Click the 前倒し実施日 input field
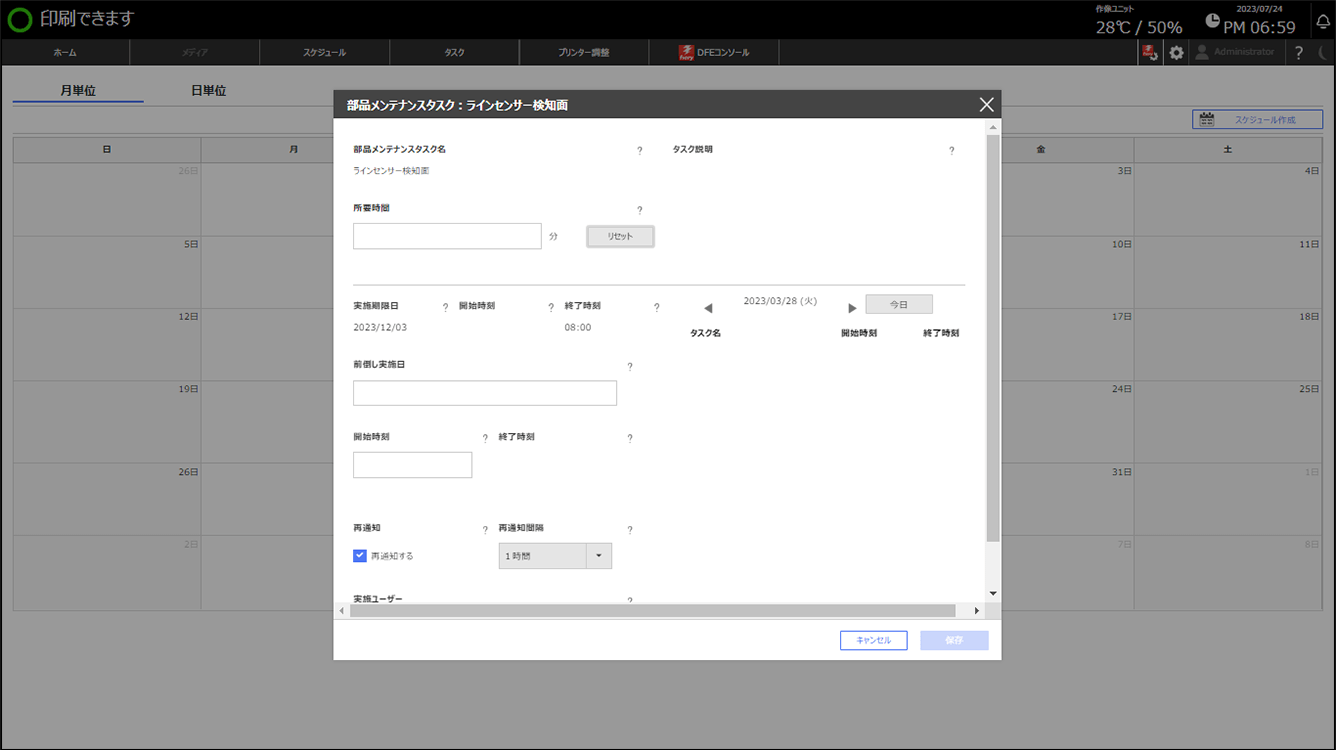This screenshot has width=1336, height=750. [484, 393]
